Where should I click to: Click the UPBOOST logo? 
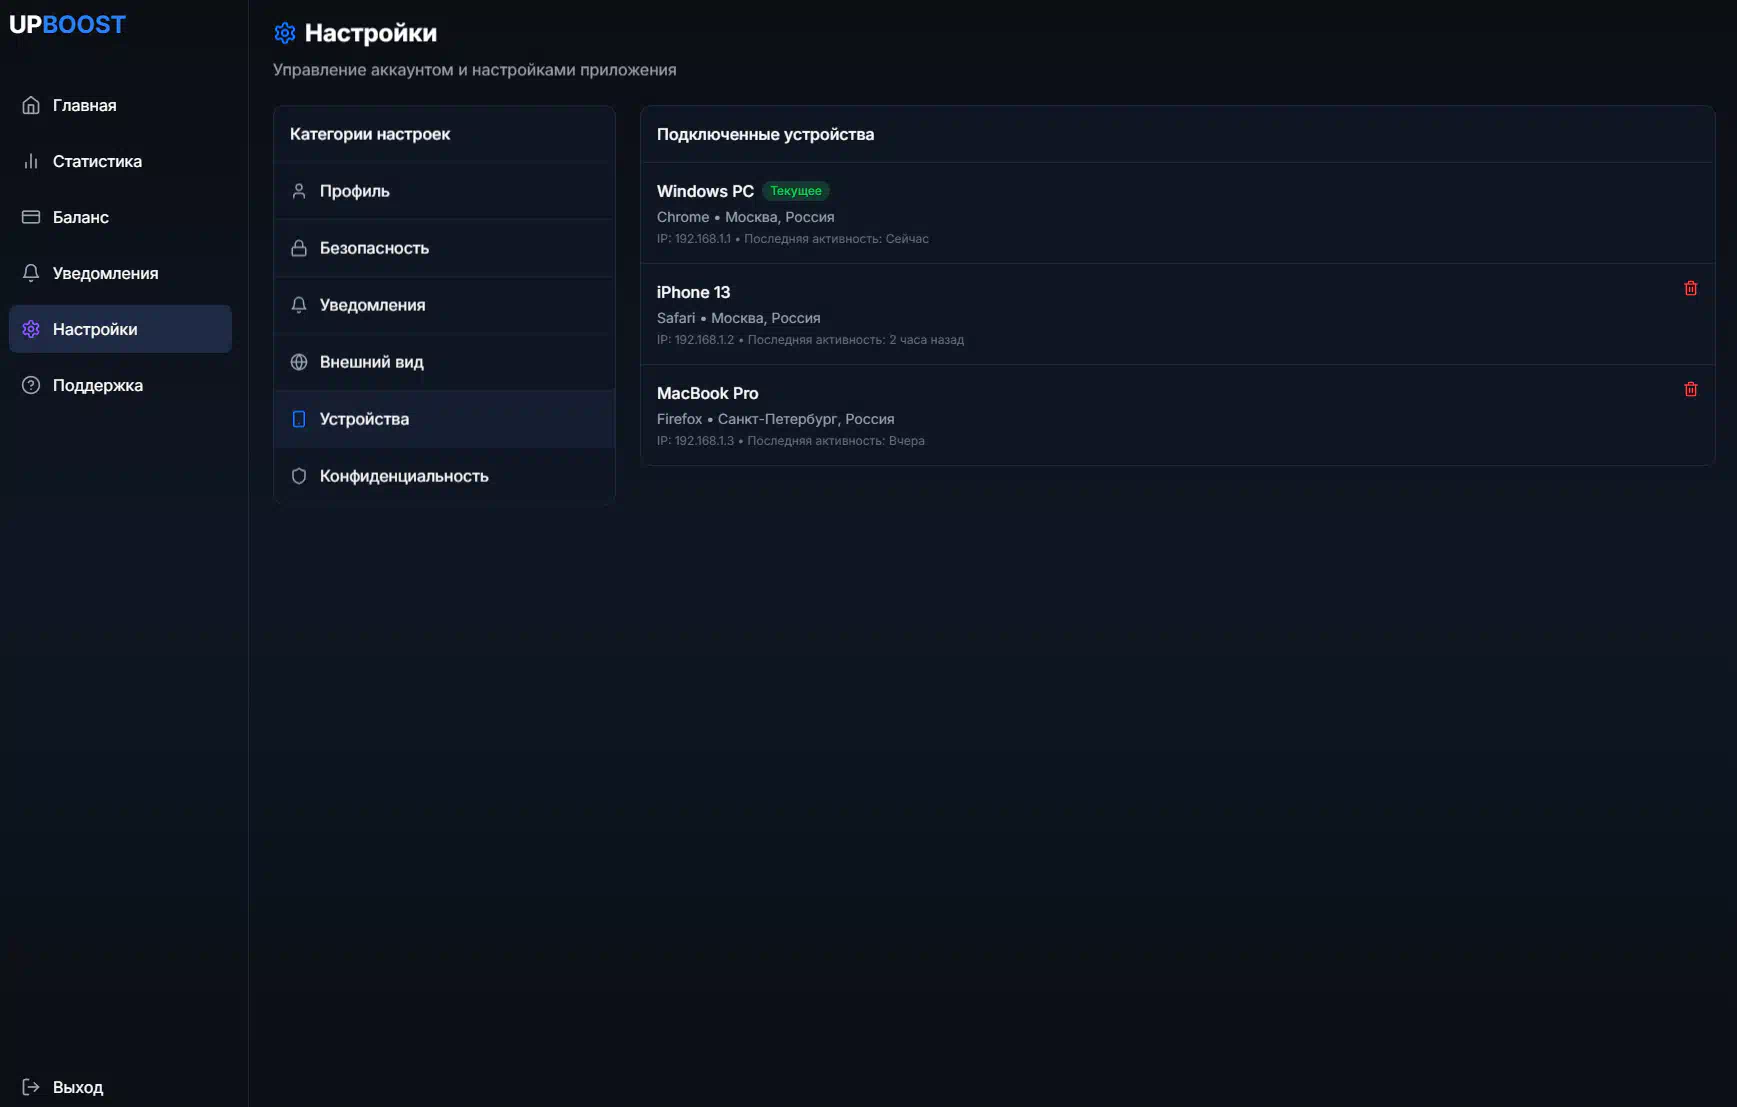click(x=67, y=25)
